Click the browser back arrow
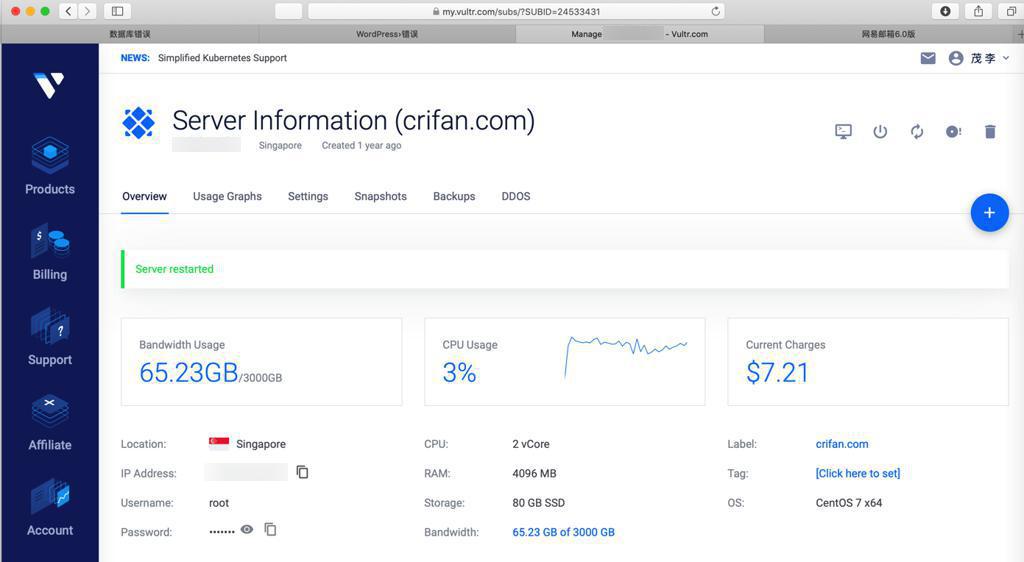 click(69, 11)
